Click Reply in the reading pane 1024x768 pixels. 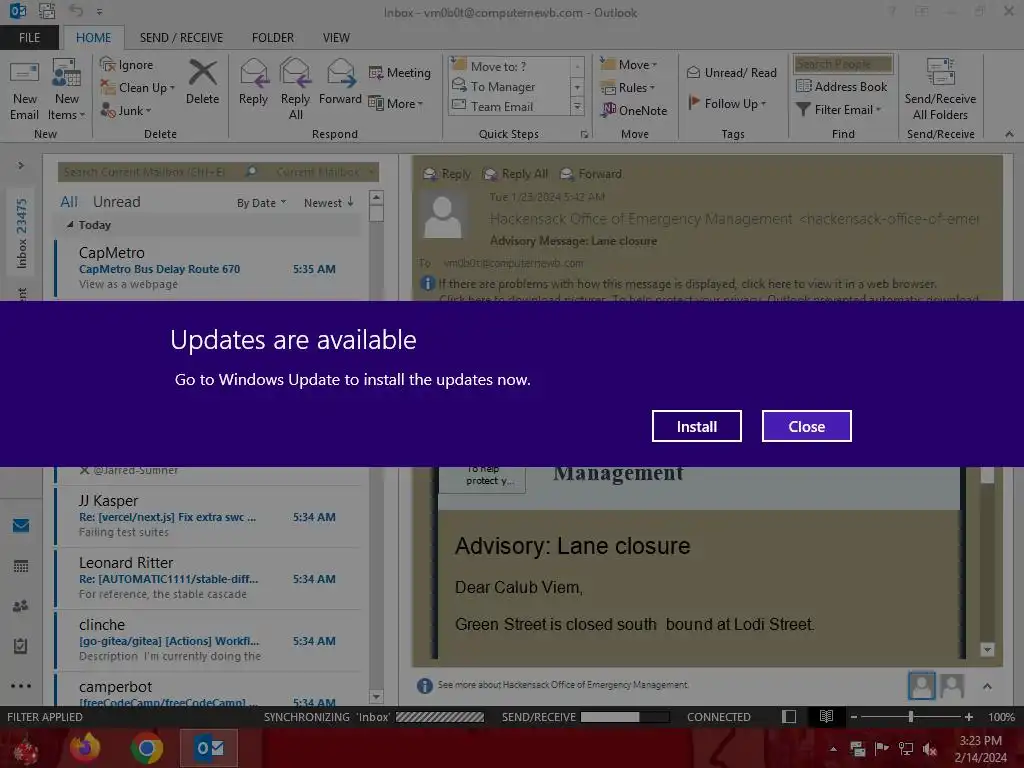(447, 174)
